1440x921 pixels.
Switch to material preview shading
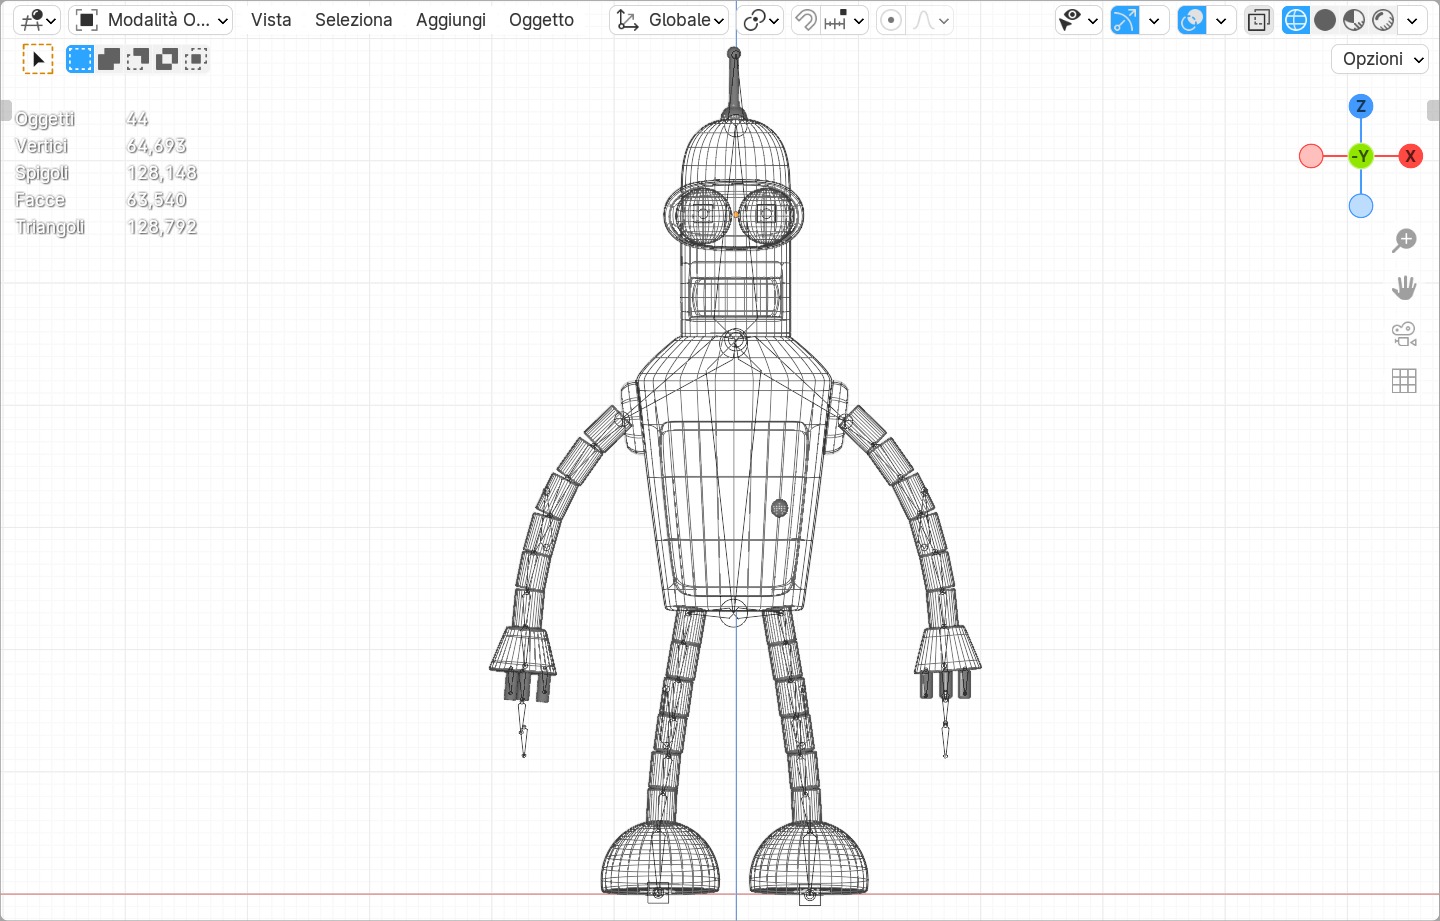click(1354, 20)
